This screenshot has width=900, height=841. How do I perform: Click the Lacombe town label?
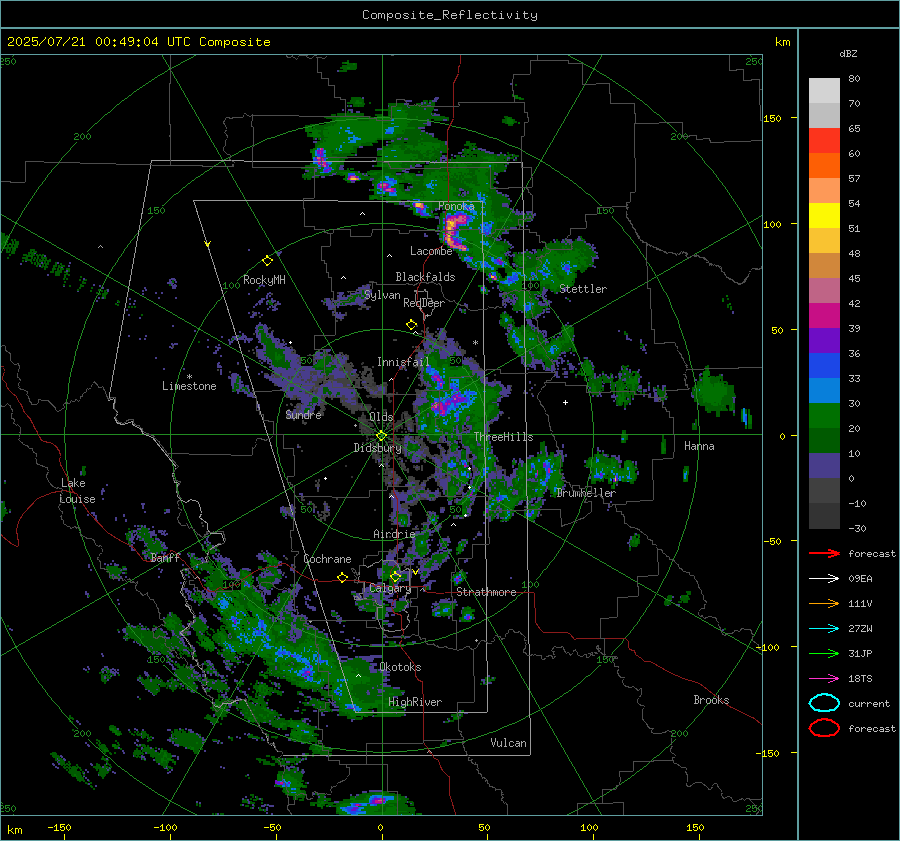[x=431, y=251]
